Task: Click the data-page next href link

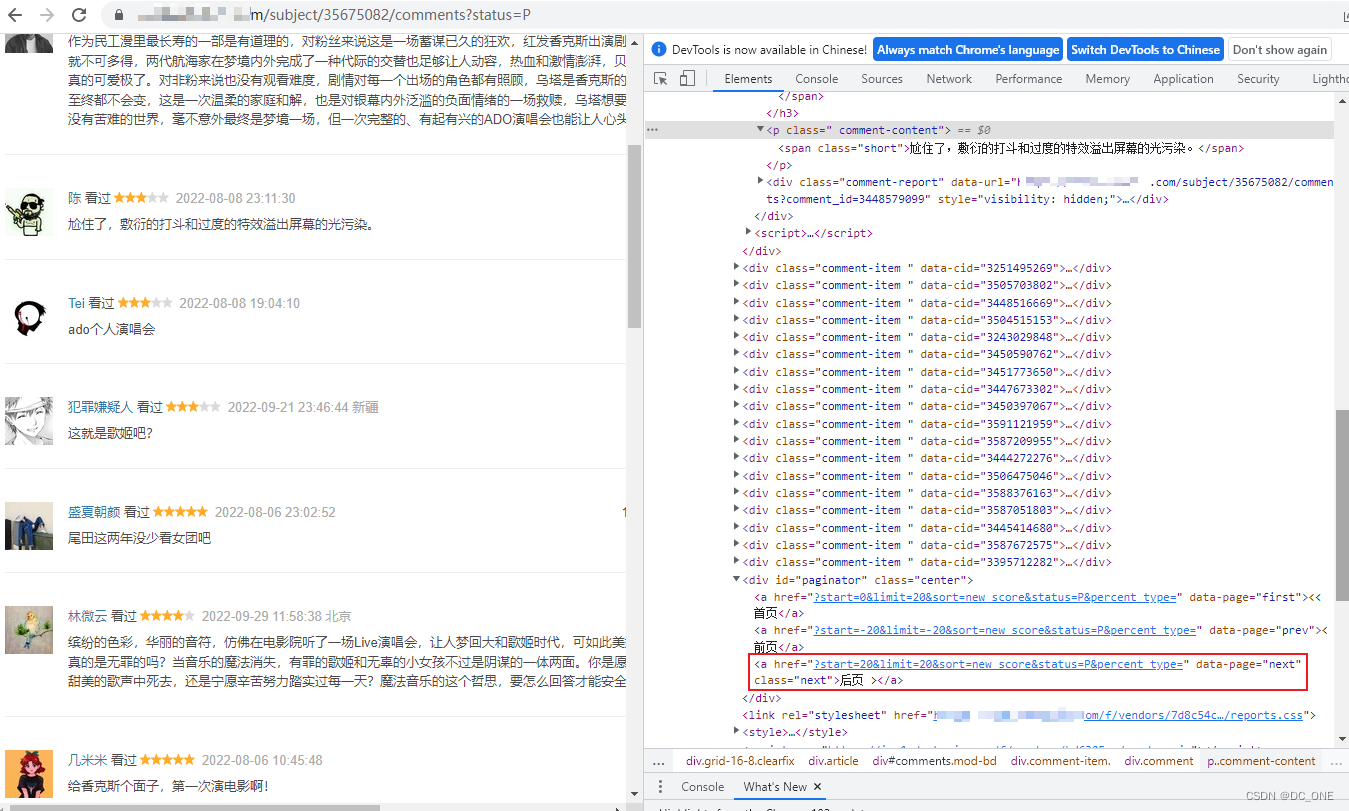Action: 999,664
